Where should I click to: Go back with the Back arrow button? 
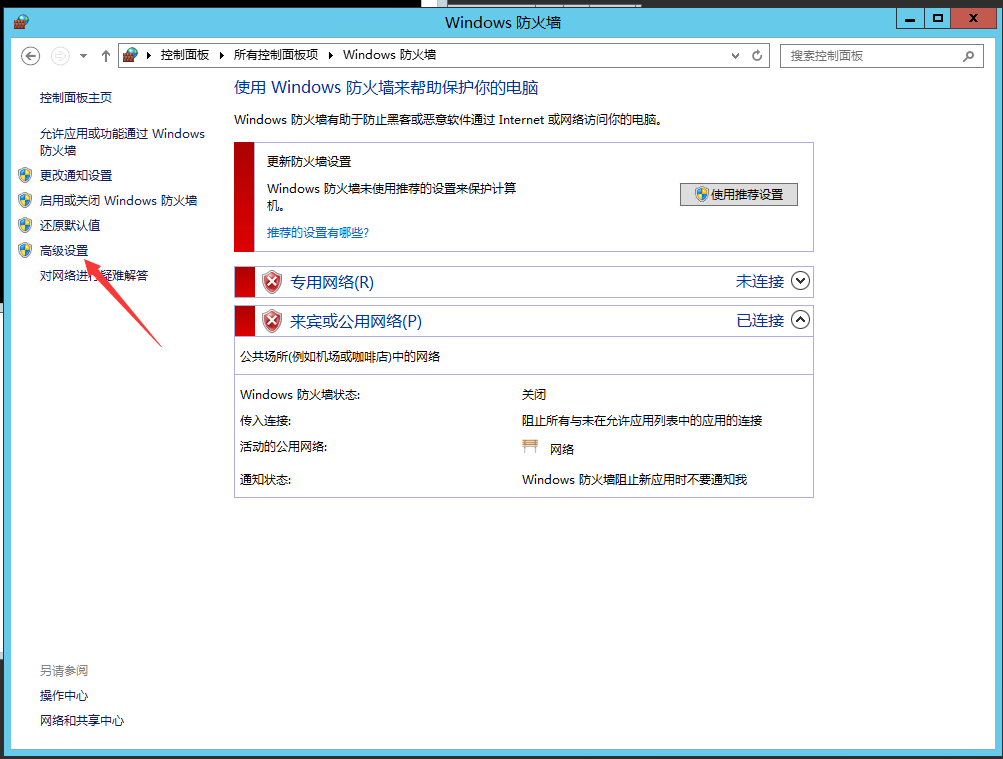click(30, 56)
